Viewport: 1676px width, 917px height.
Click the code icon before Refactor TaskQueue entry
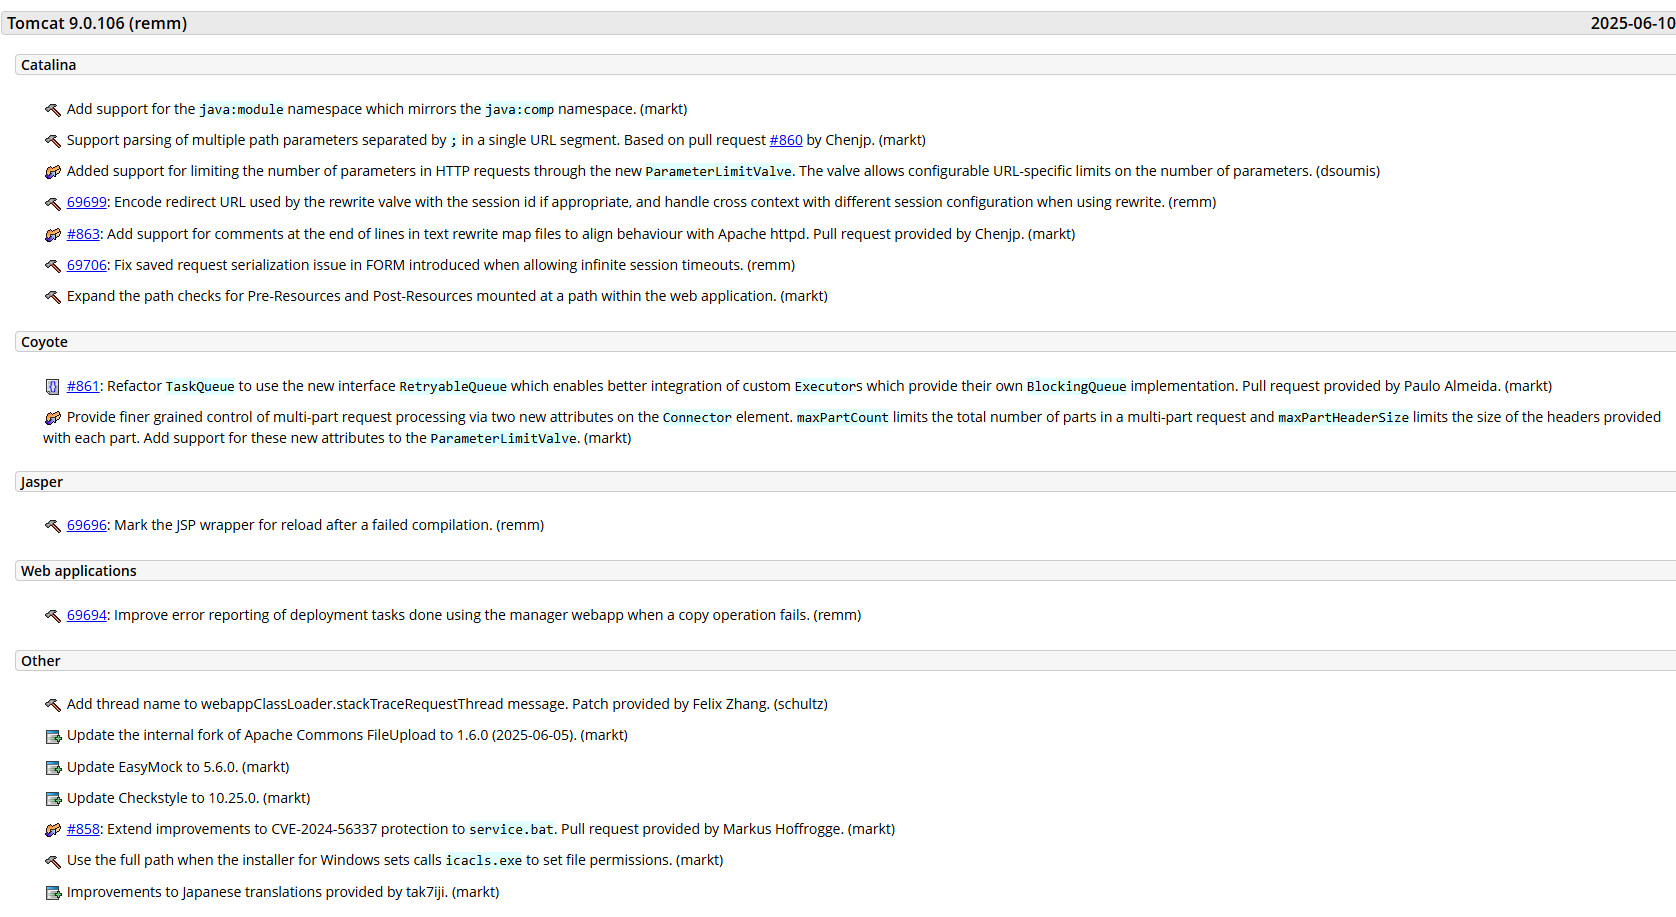pyautogui.click(x=53, y=387)
